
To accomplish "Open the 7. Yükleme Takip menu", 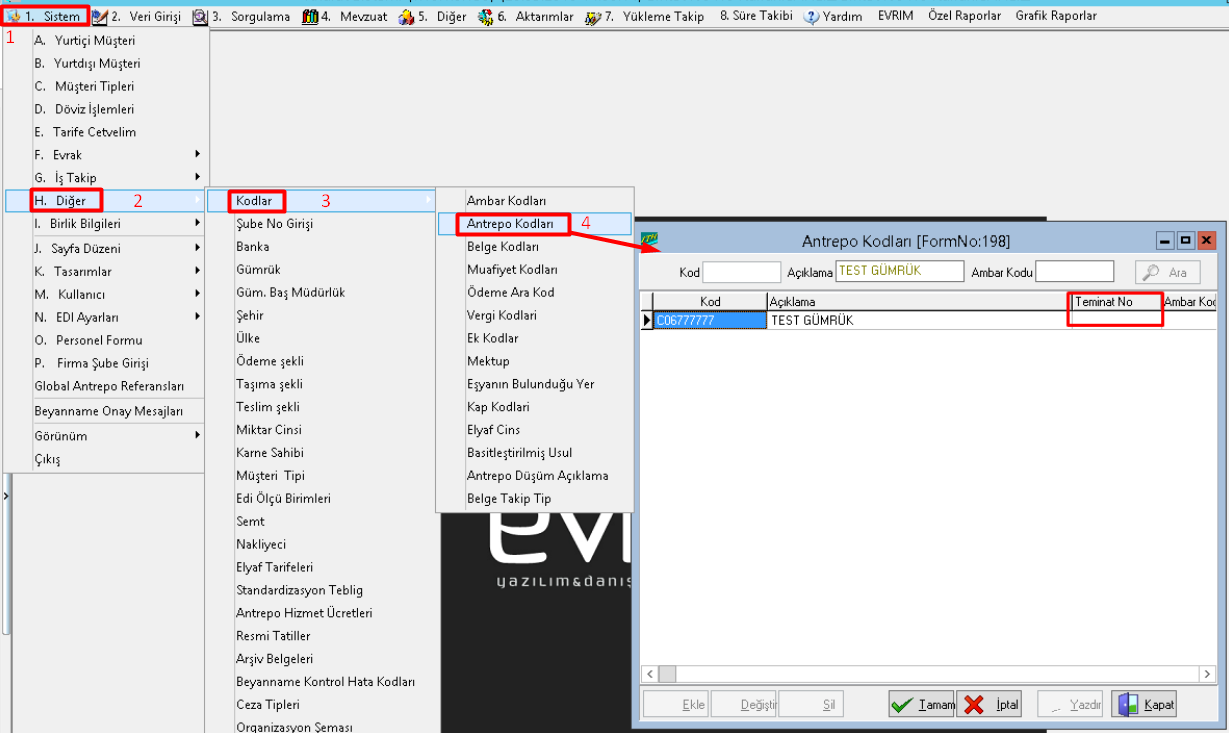I will pos(645,16).
